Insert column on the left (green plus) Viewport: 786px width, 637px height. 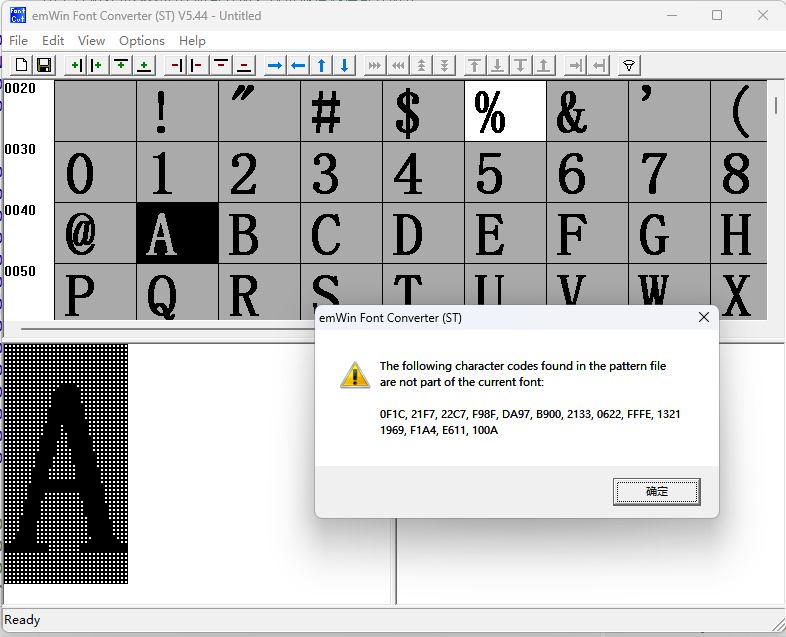click(x=98, y=65)
